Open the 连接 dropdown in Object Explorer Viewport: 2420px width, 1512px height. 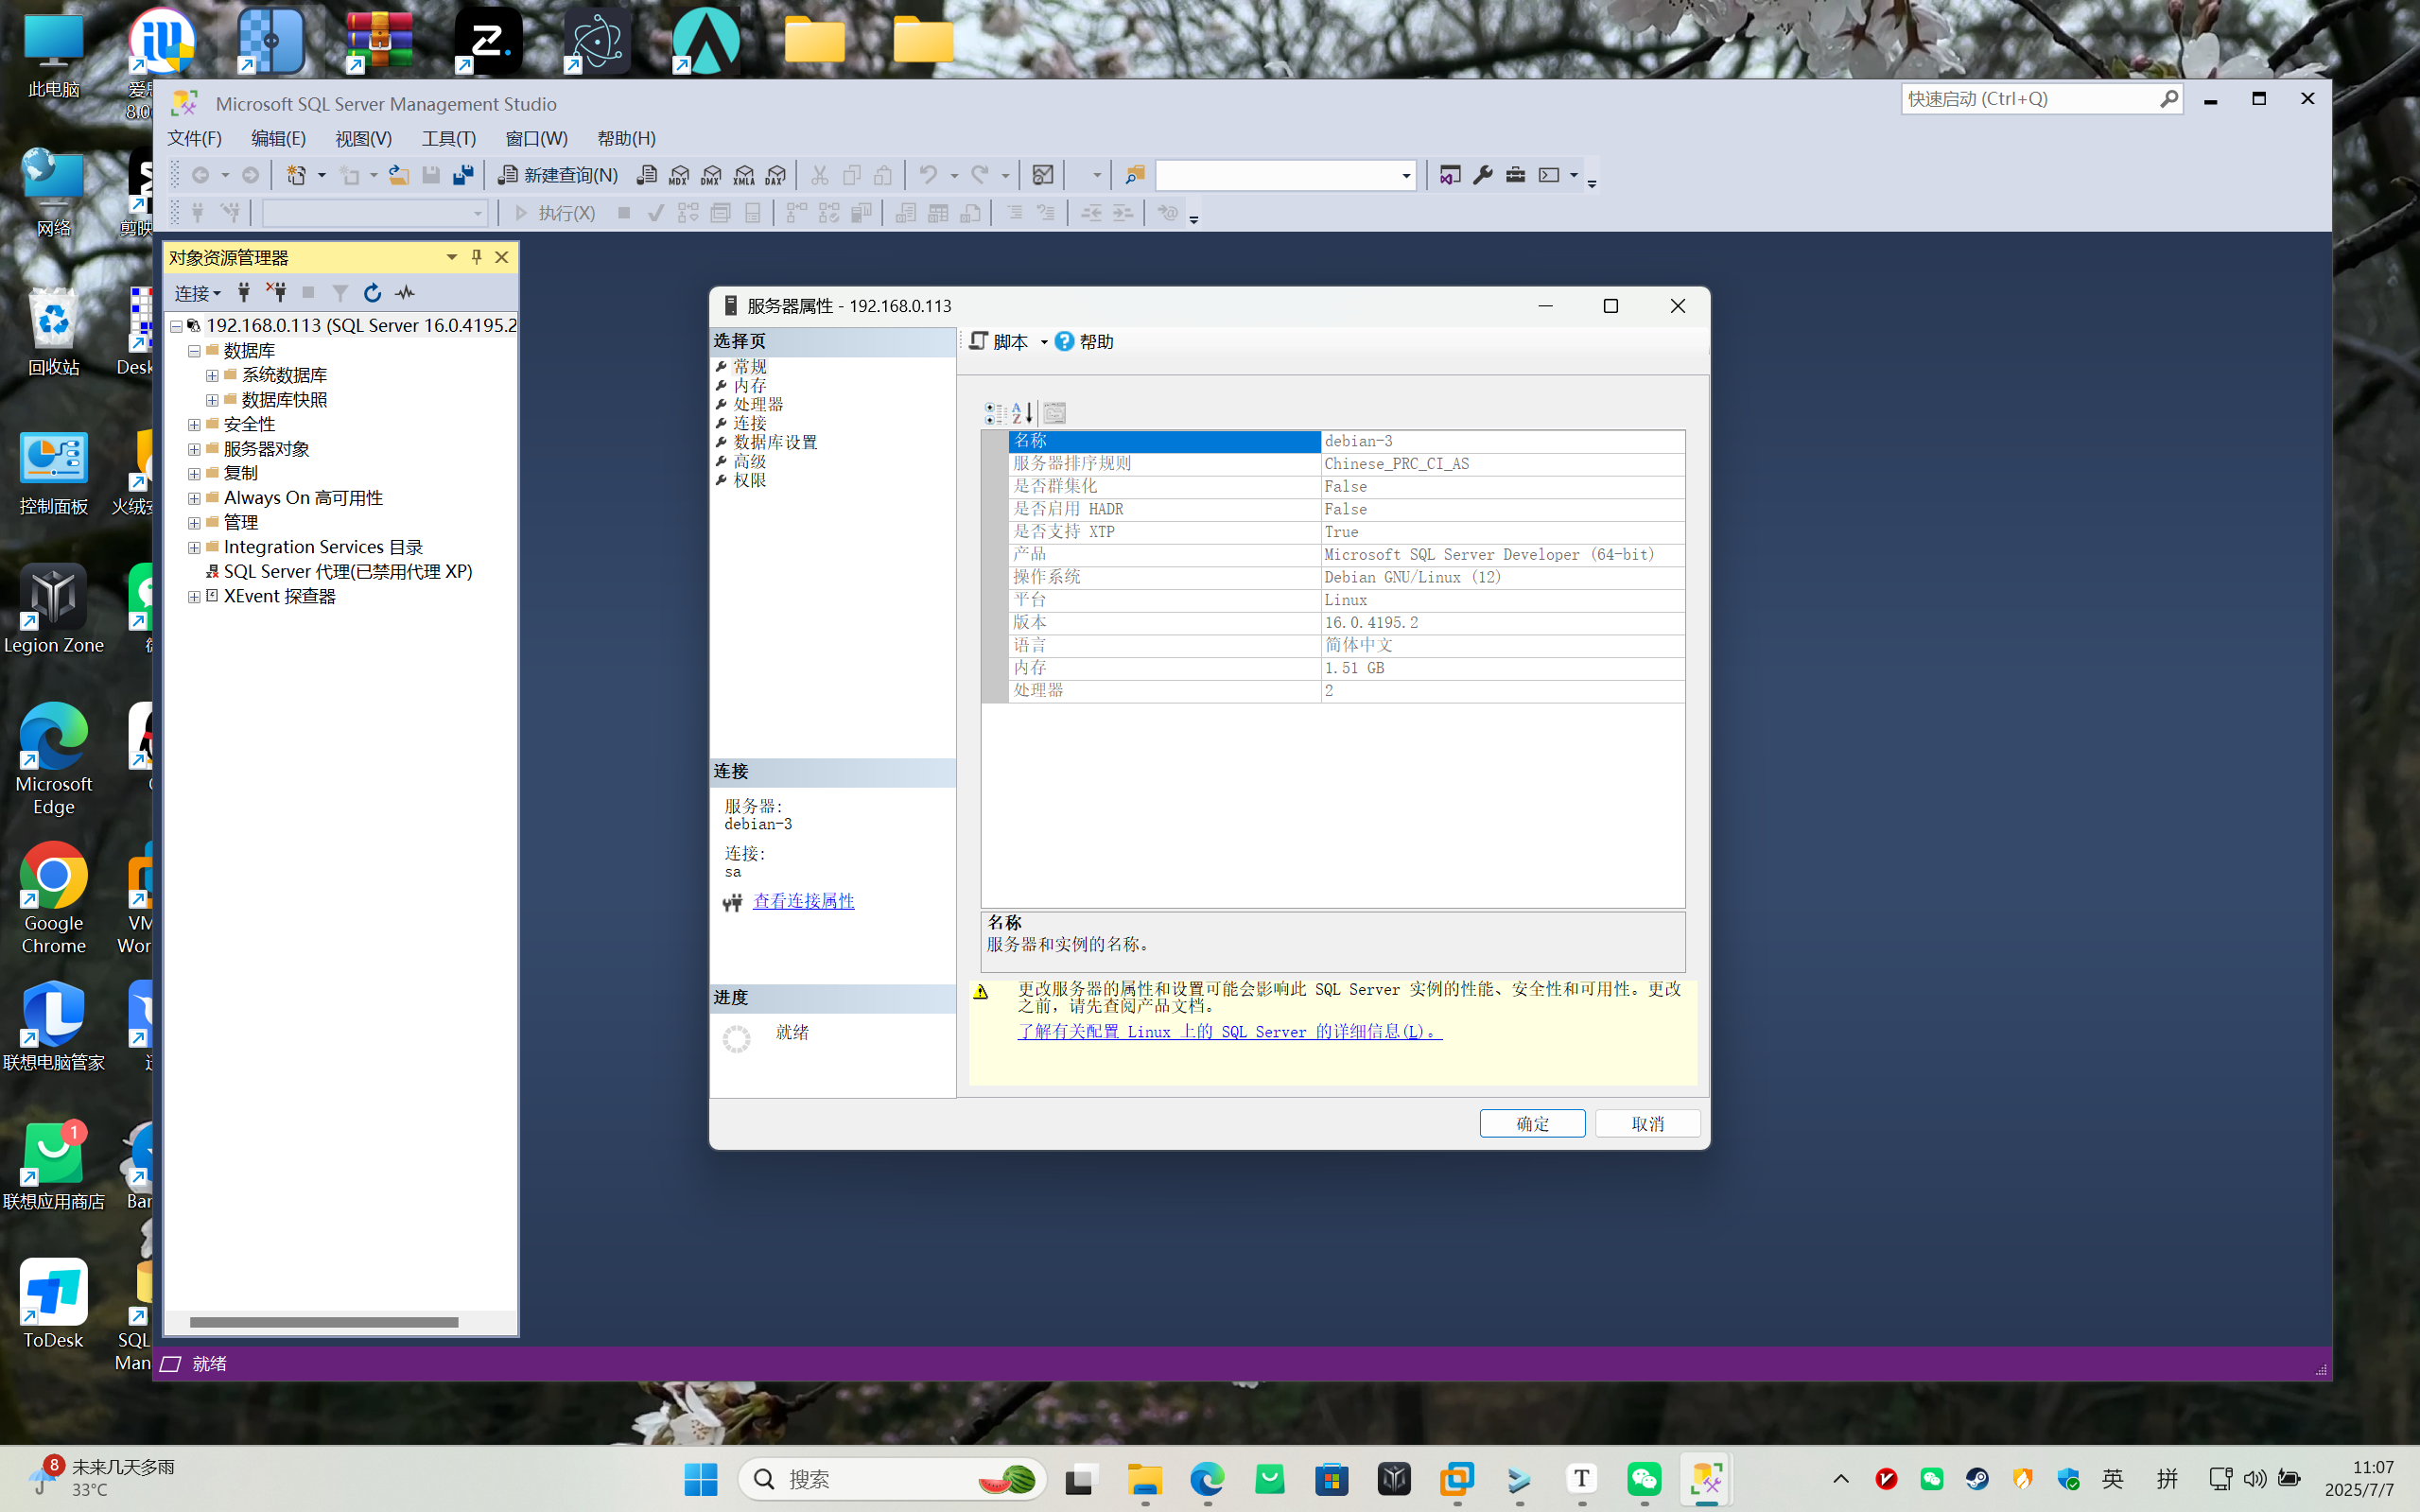click(197, 293)
